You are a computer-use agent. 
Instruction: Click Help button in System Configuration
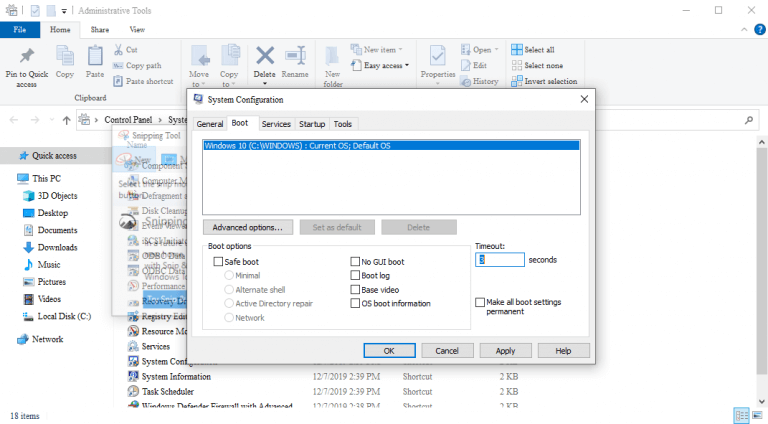point(563,351)
